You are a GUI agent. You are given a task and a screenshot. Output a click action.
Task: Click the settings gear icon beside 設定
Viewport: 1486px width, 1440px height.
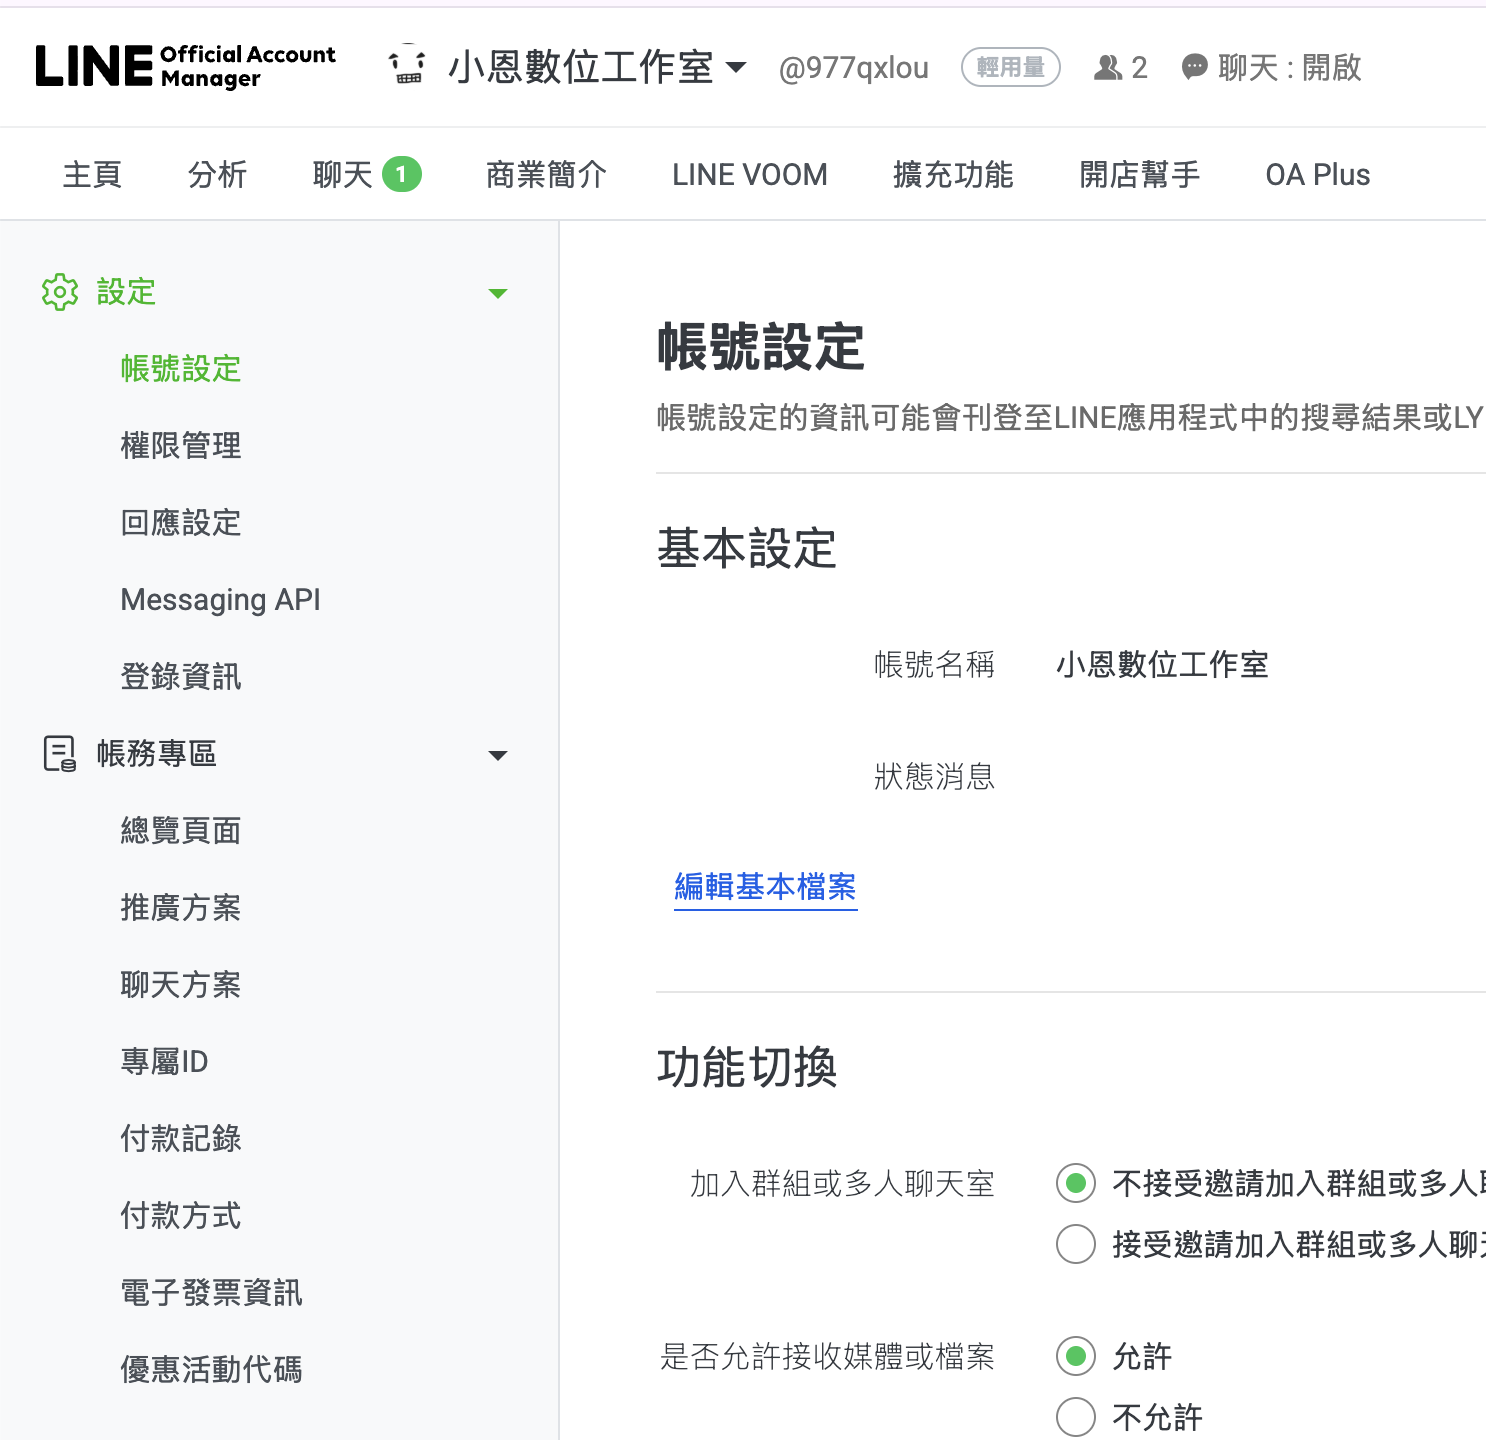61,292
